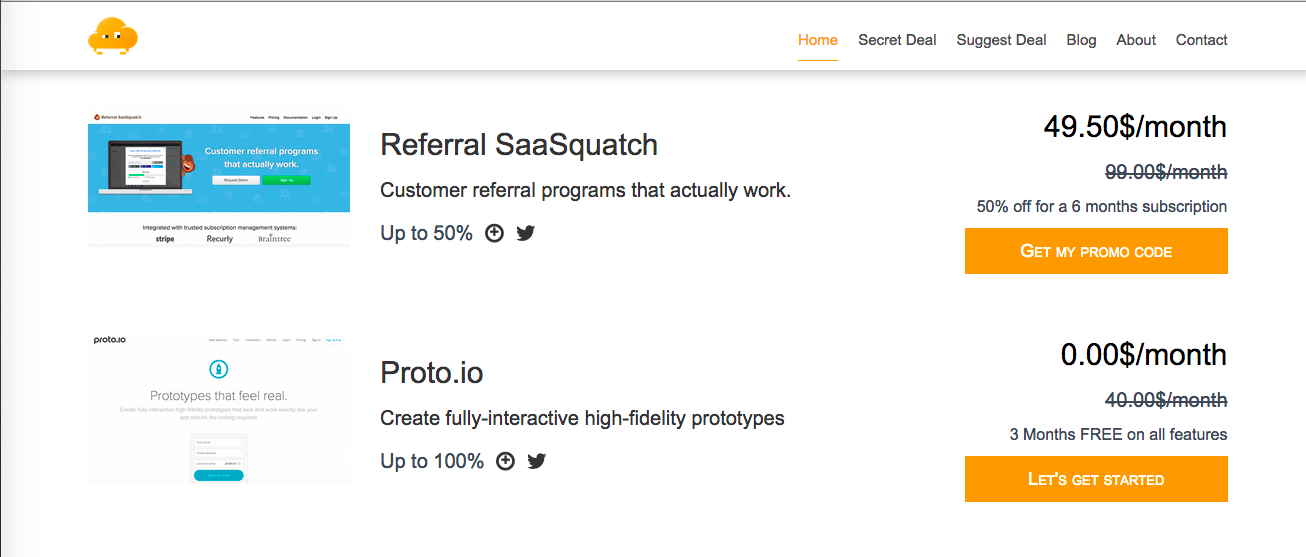Open the Referral SaaSquatch title link

[519, 145]
